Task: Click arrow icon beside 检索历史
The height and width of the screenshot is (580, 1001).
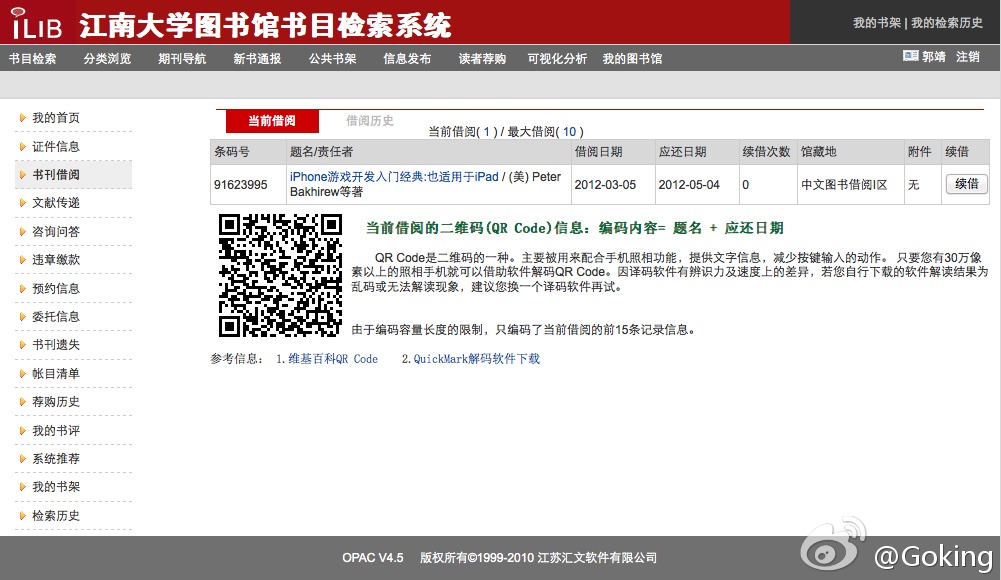Action: (x=23, y=516)
